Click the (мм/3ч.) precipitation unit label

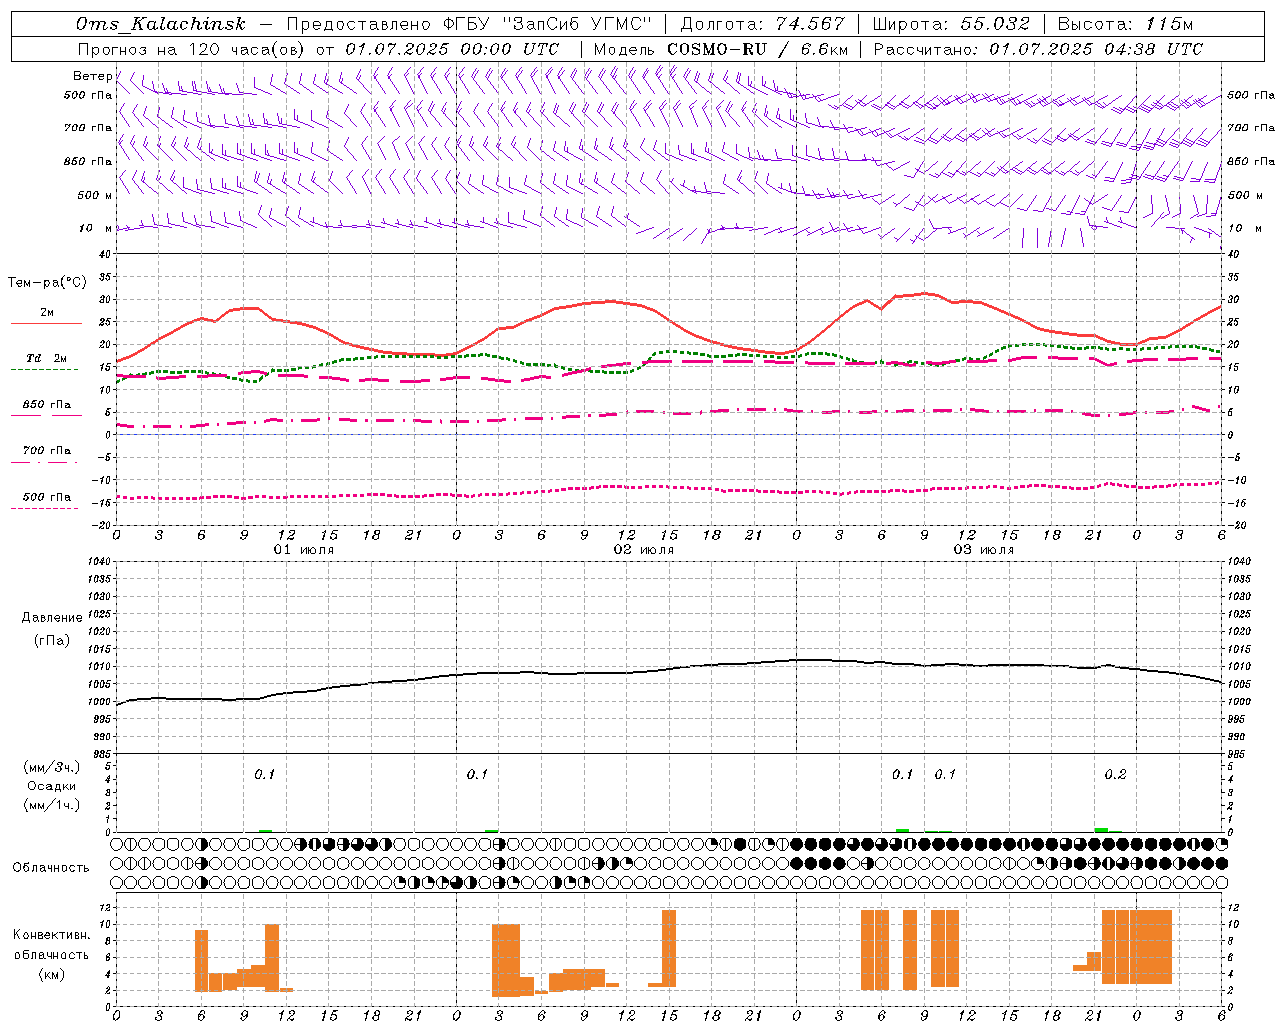[51, 767]
